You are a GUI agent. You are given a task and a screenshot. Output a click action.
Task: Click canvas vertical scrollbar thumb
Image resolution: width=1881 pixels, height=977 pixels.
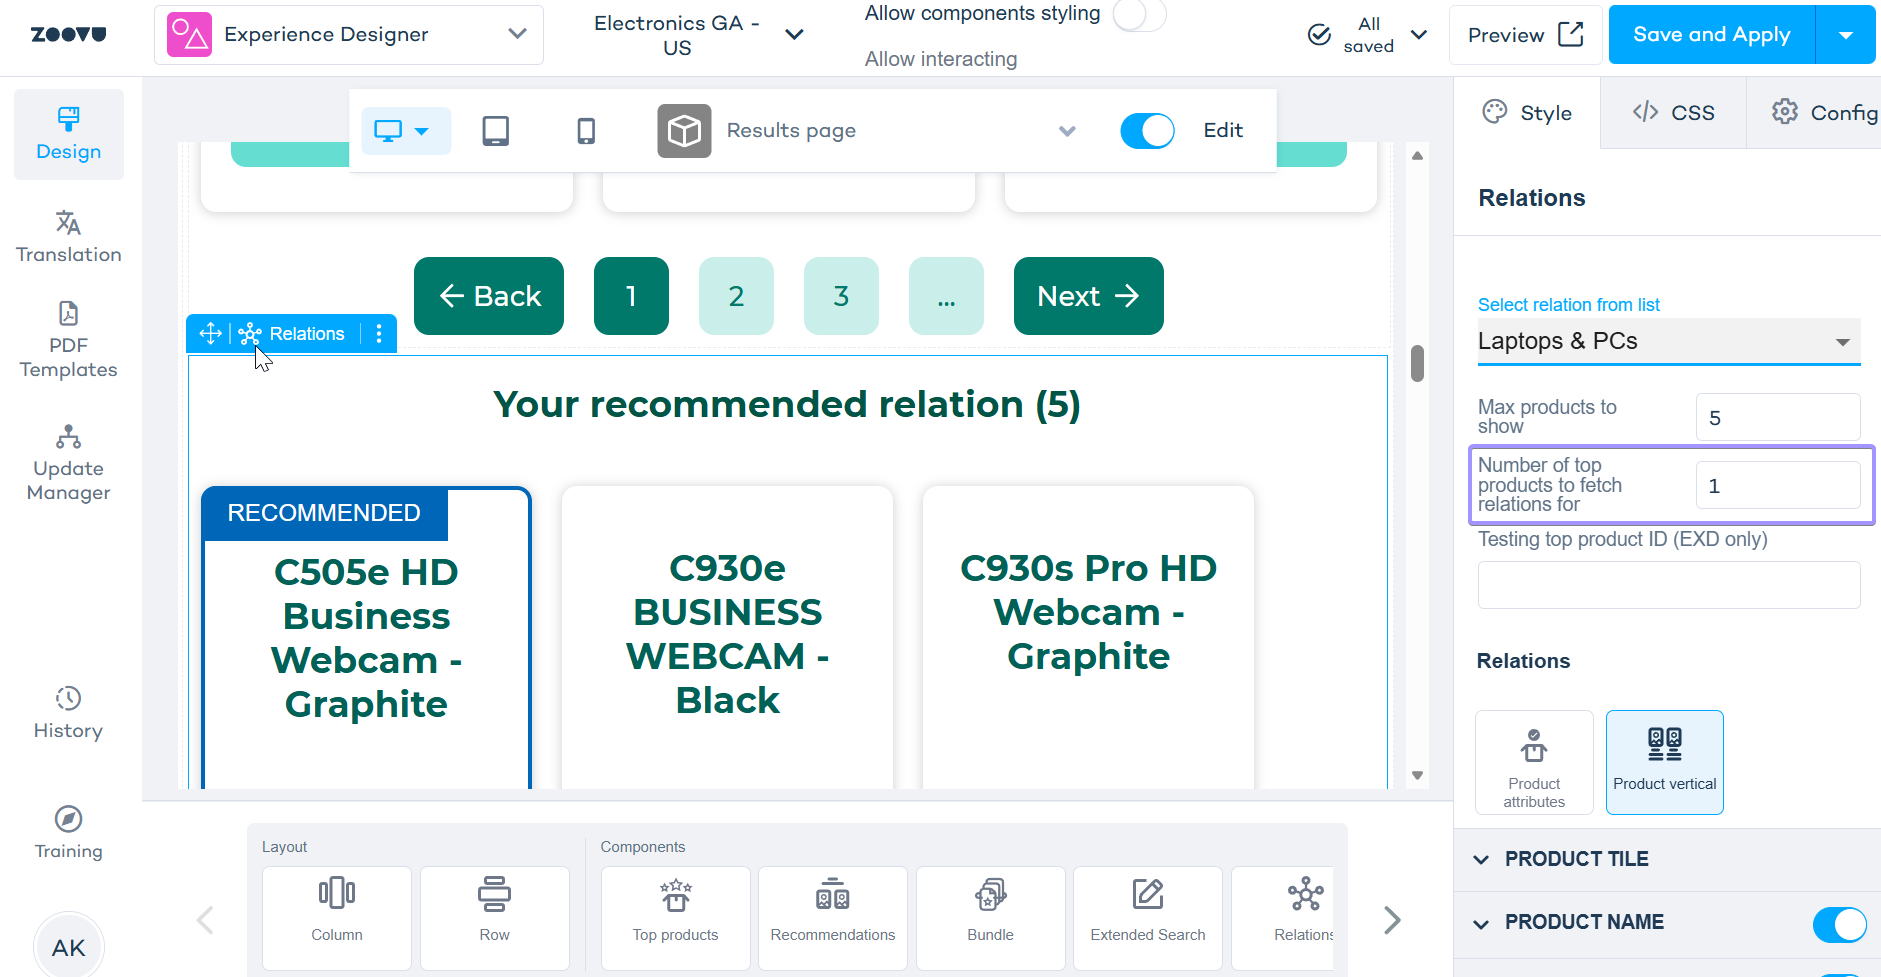tap(1417, 363)
